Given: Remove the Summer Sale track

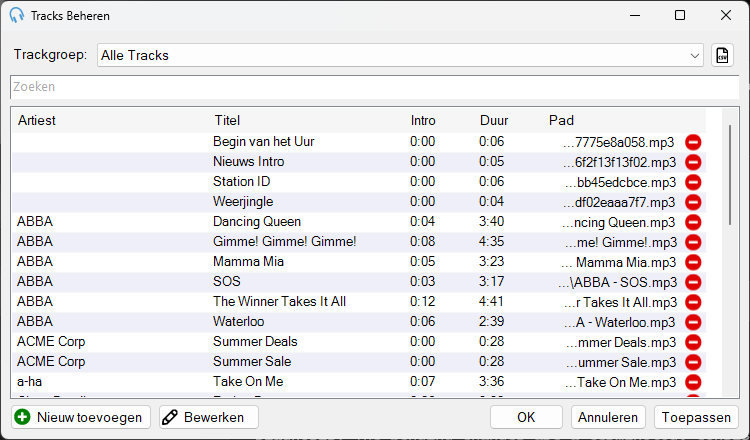Looking at the screenshot, I should [693, 363].
